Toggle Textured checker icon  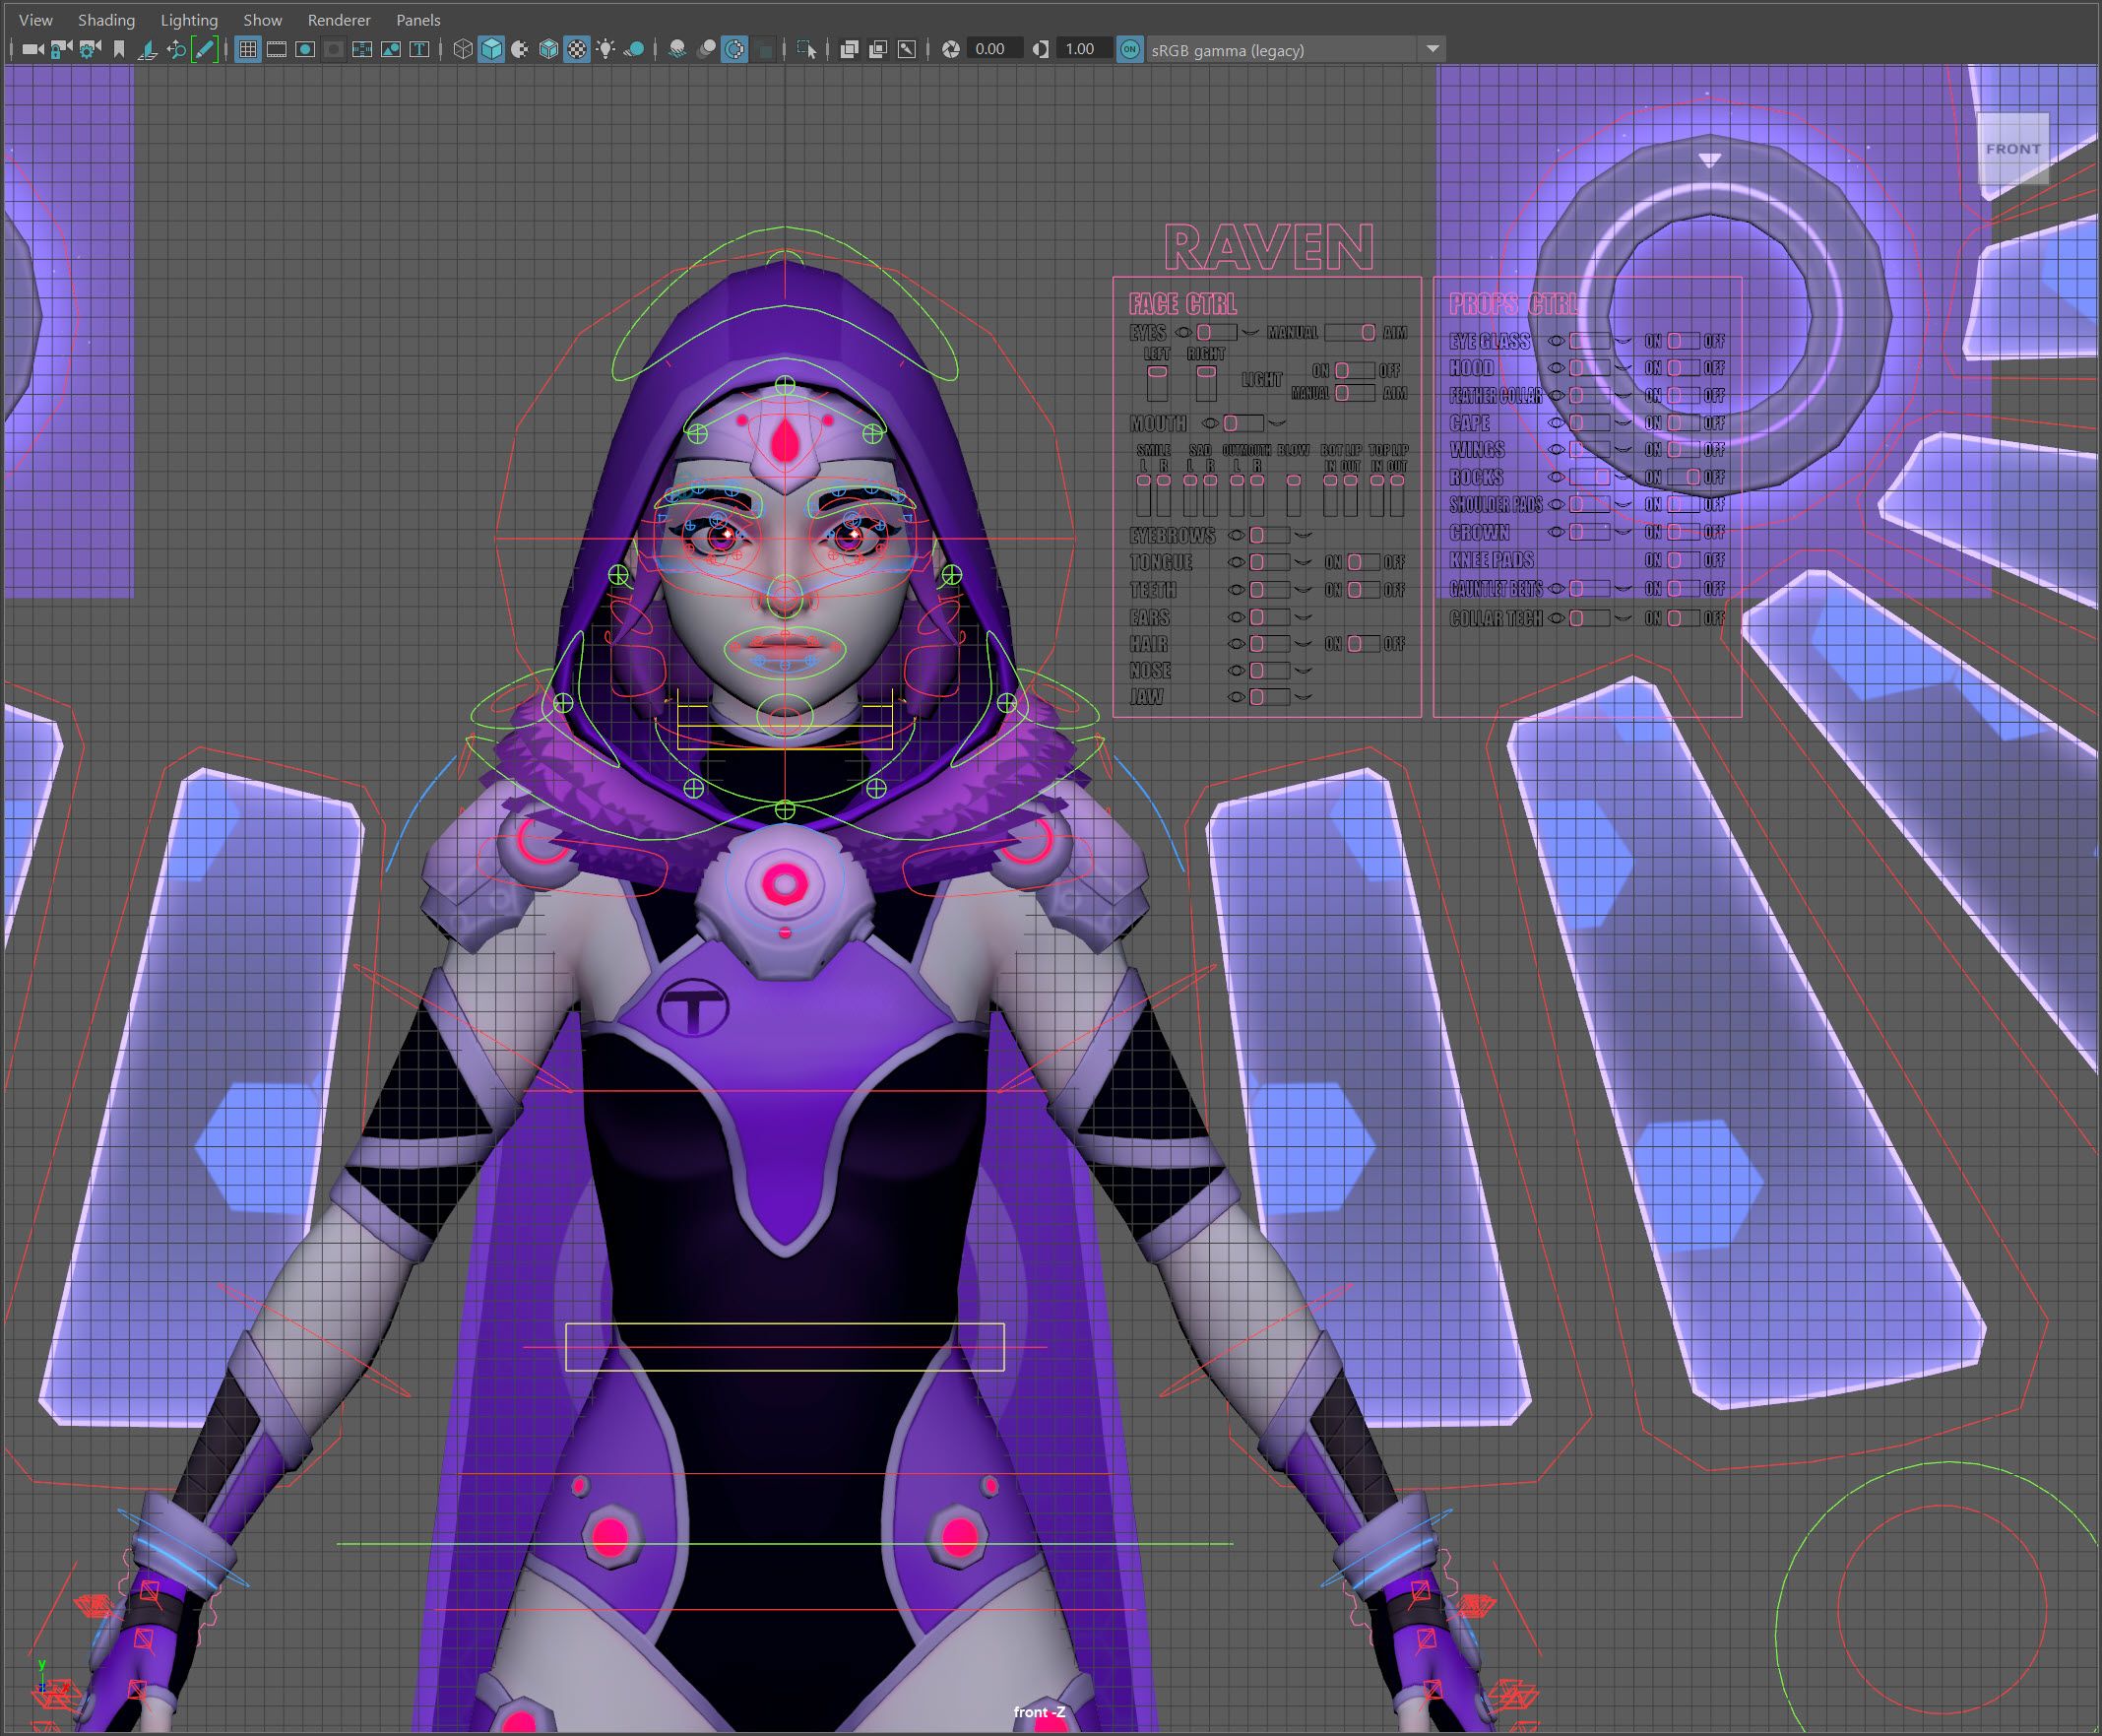click(577, 49)
